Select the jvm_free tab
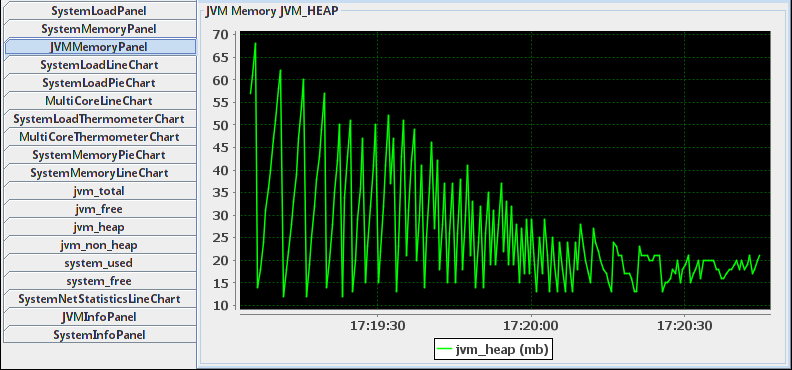 pos(99,209)
